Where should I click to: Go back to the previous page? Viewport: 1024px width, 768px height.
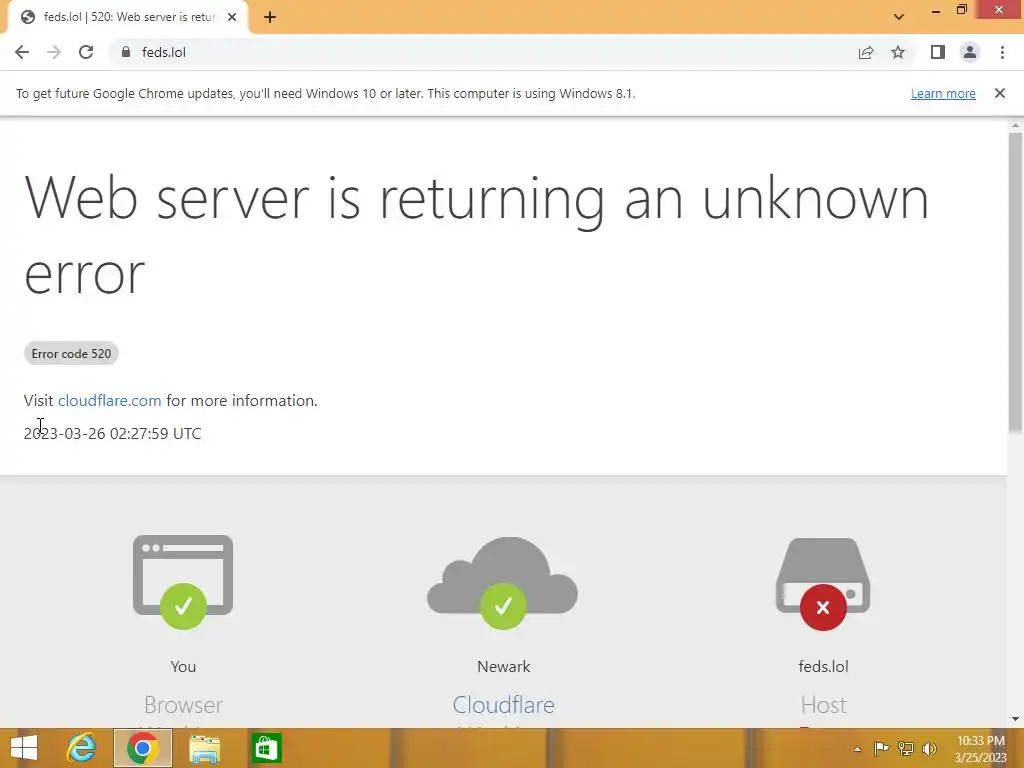click(22, 52)
